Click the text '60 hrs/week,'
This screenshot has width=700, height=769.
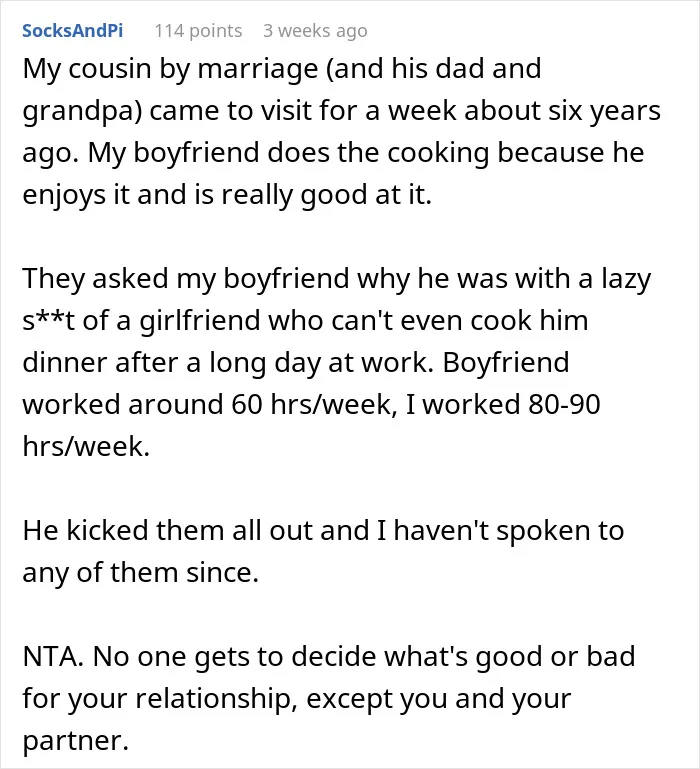[314, 405]
